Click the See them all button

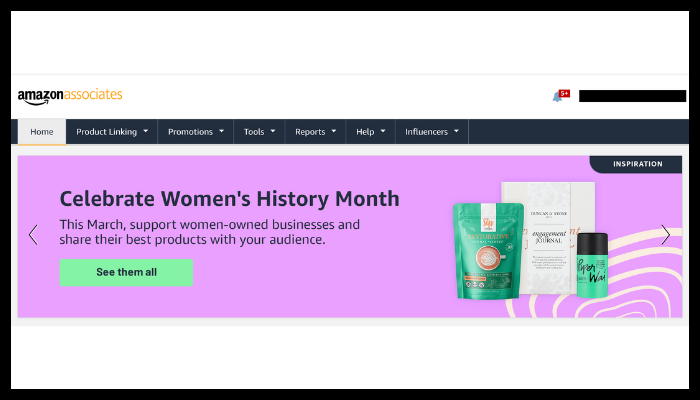pos(126,272)
